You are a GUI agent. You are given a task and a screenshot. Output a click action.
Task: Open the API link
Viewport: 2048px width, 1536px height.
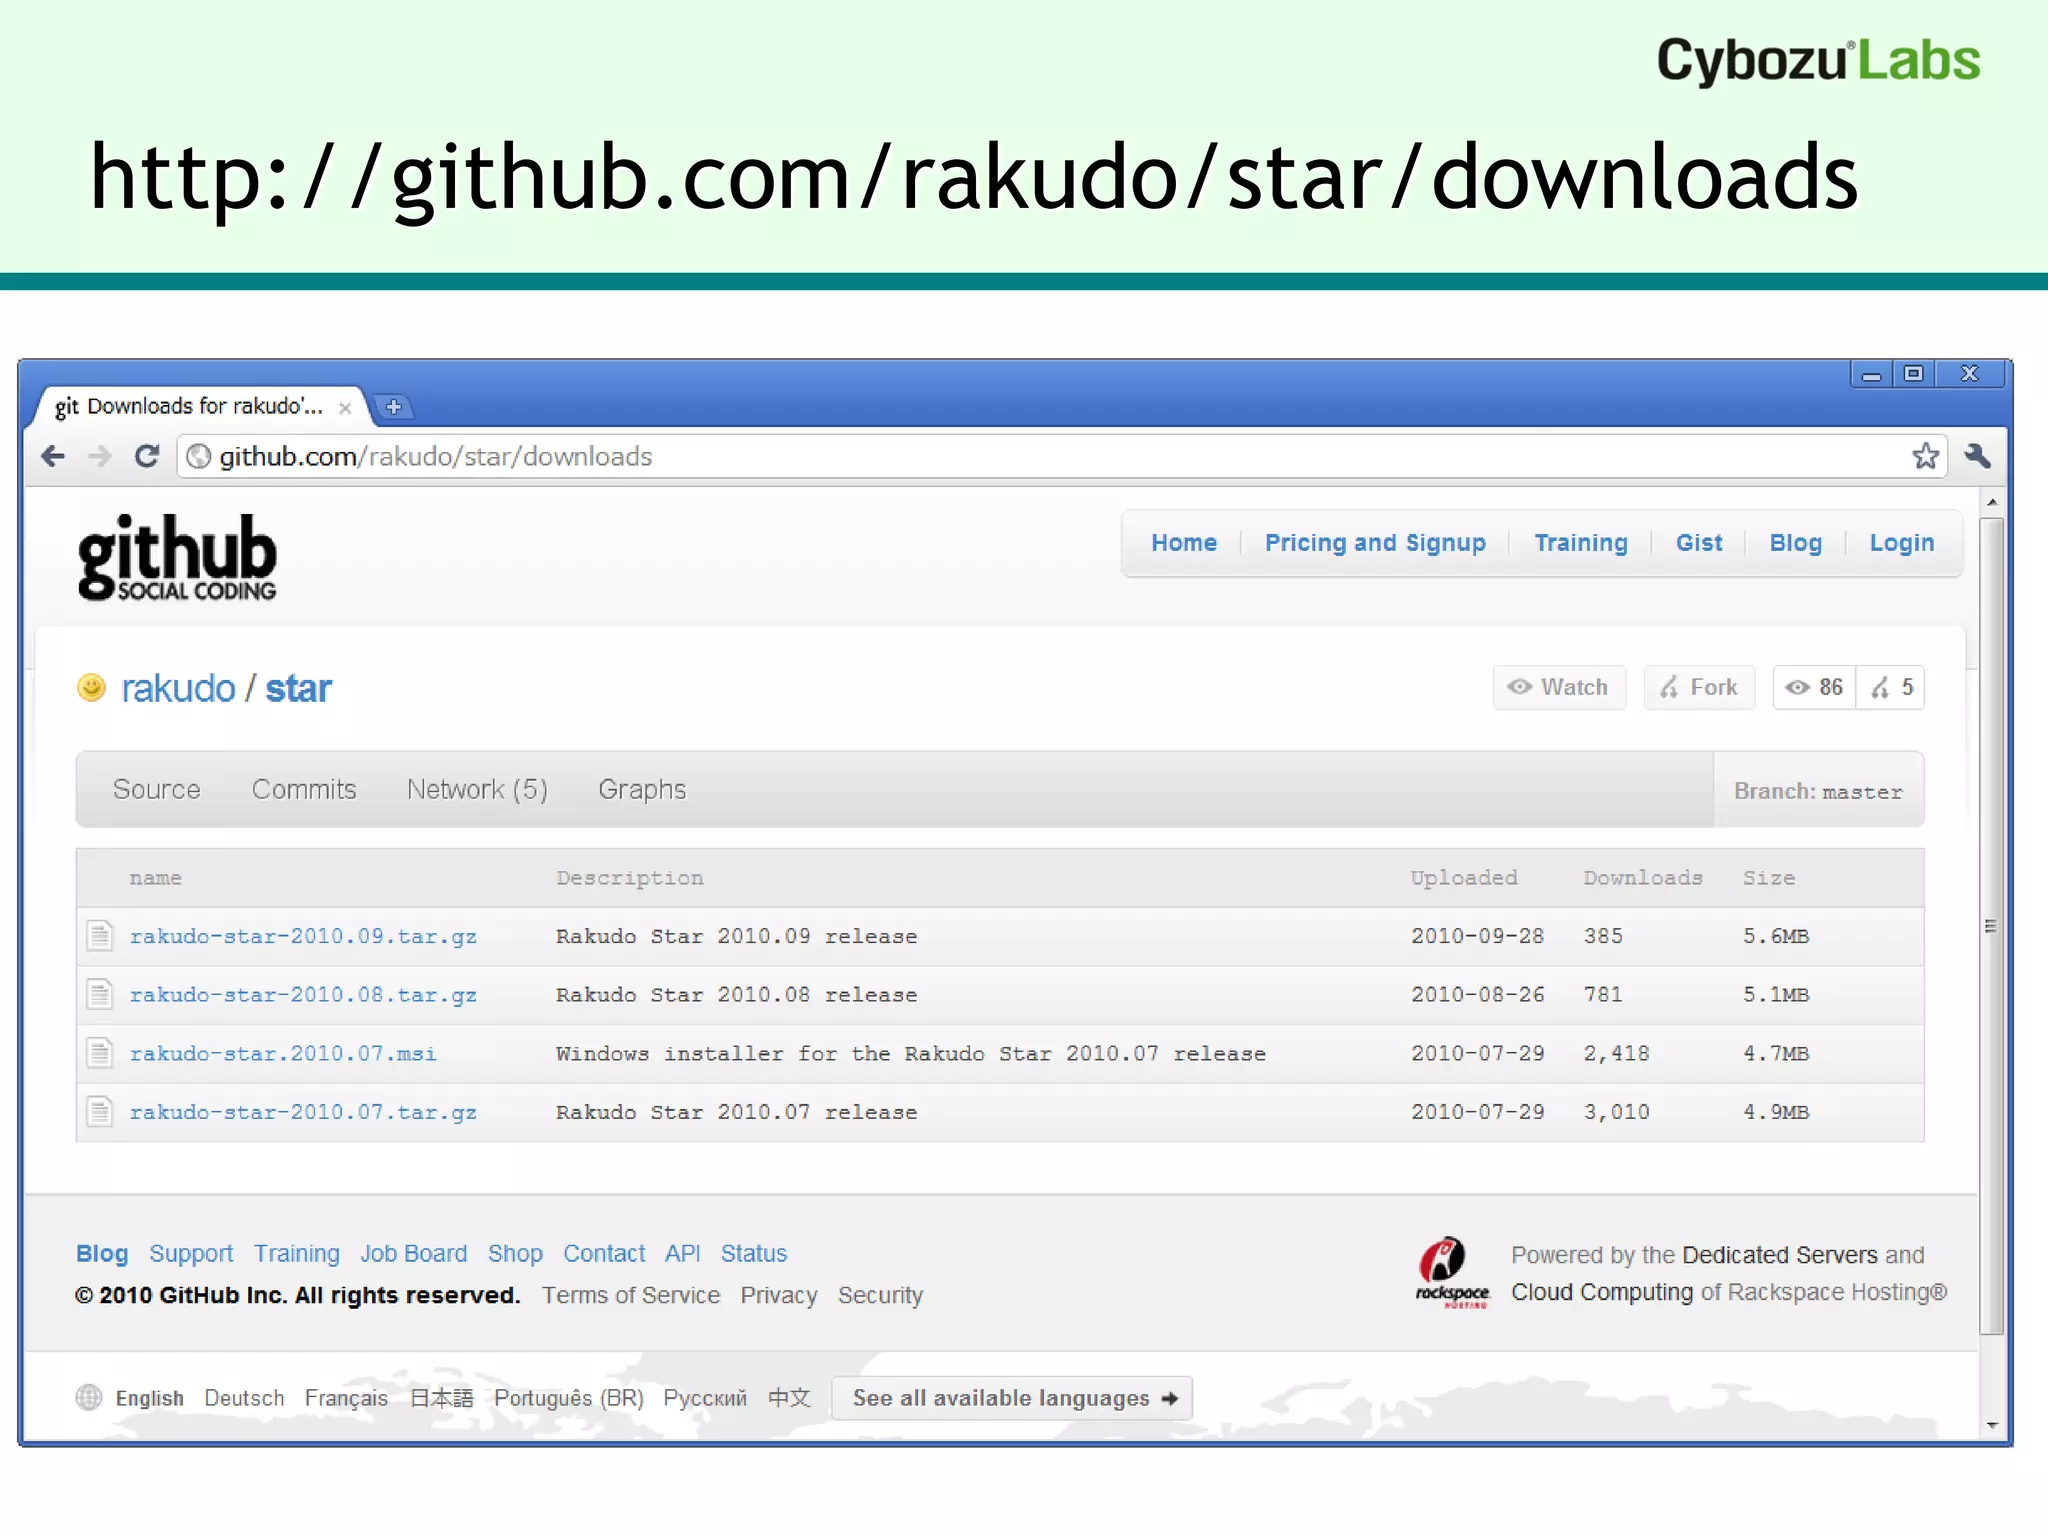pyautogui.click(x=682, y=1253)
